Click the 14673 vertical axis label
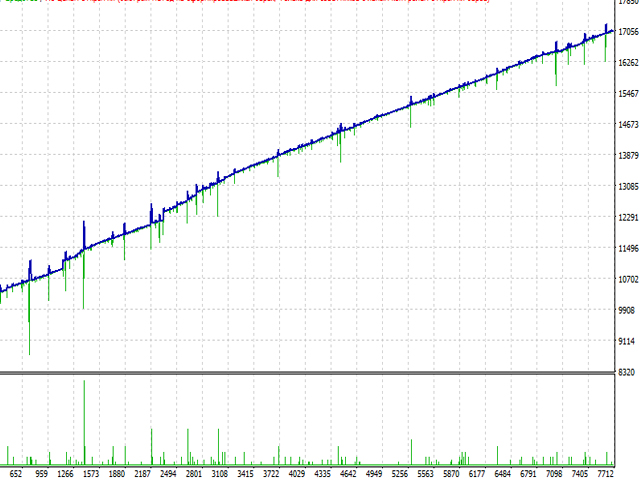This screenshot has height=480, width=640. (x=627, y=125)
